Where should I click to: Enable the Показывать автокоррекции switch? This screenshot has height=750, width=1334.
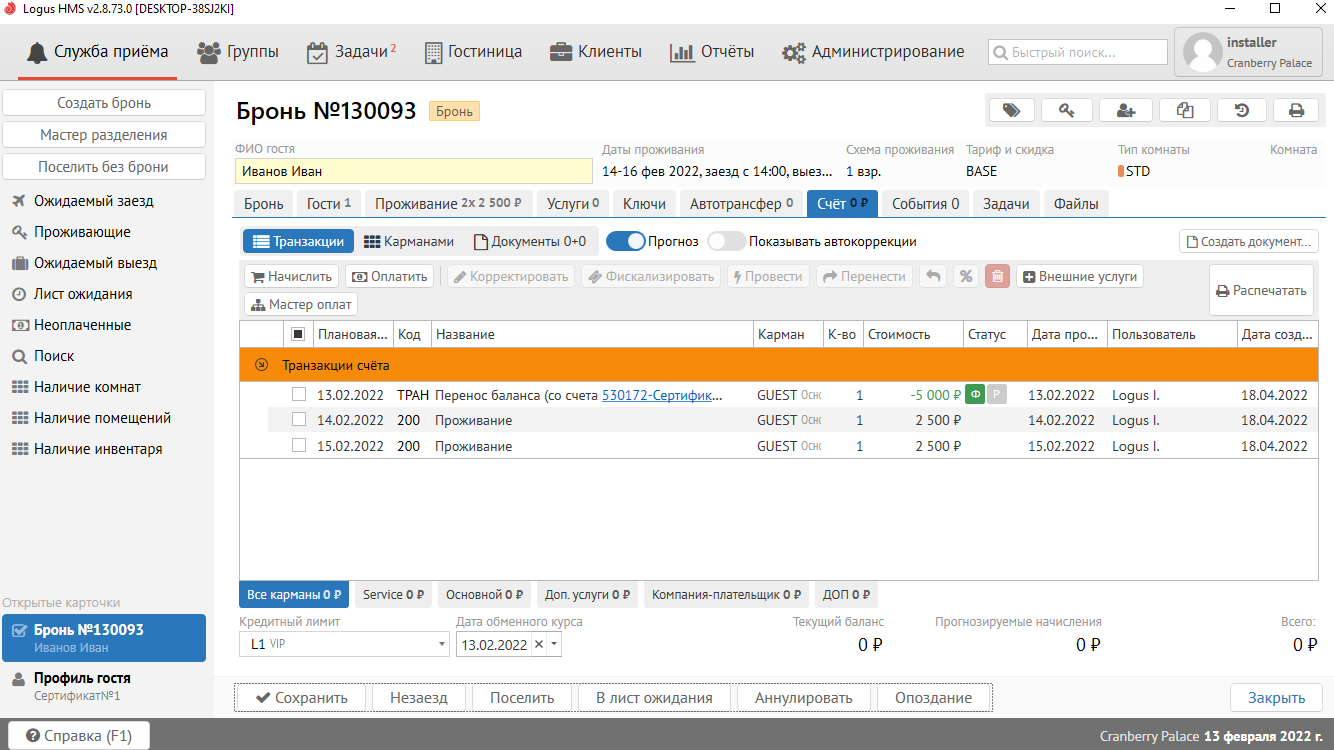point(726,241)
